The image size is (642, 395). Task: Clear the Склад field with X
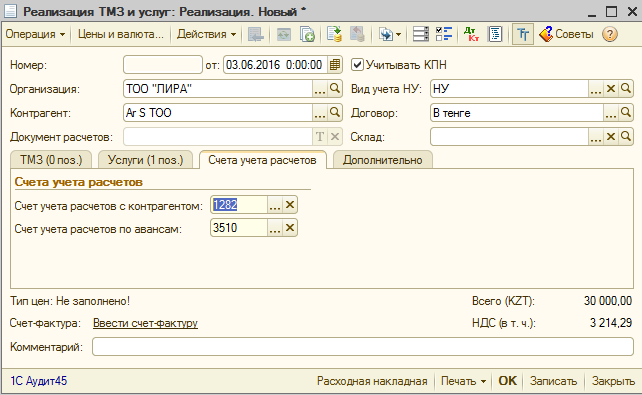pos(611,136)
